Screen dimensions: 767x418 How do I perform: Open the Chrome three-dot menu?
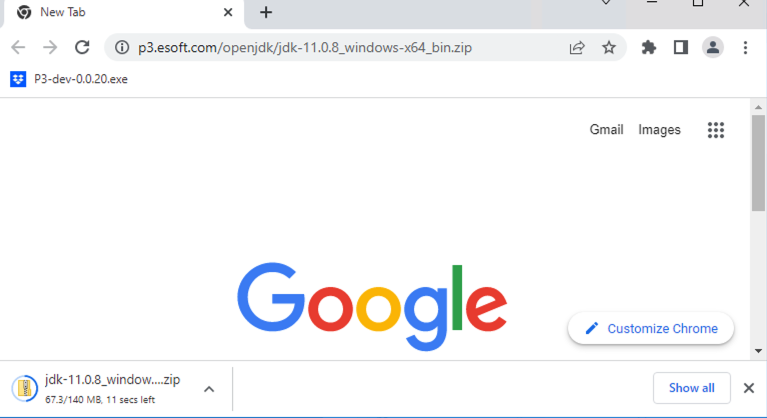point(745,47)
